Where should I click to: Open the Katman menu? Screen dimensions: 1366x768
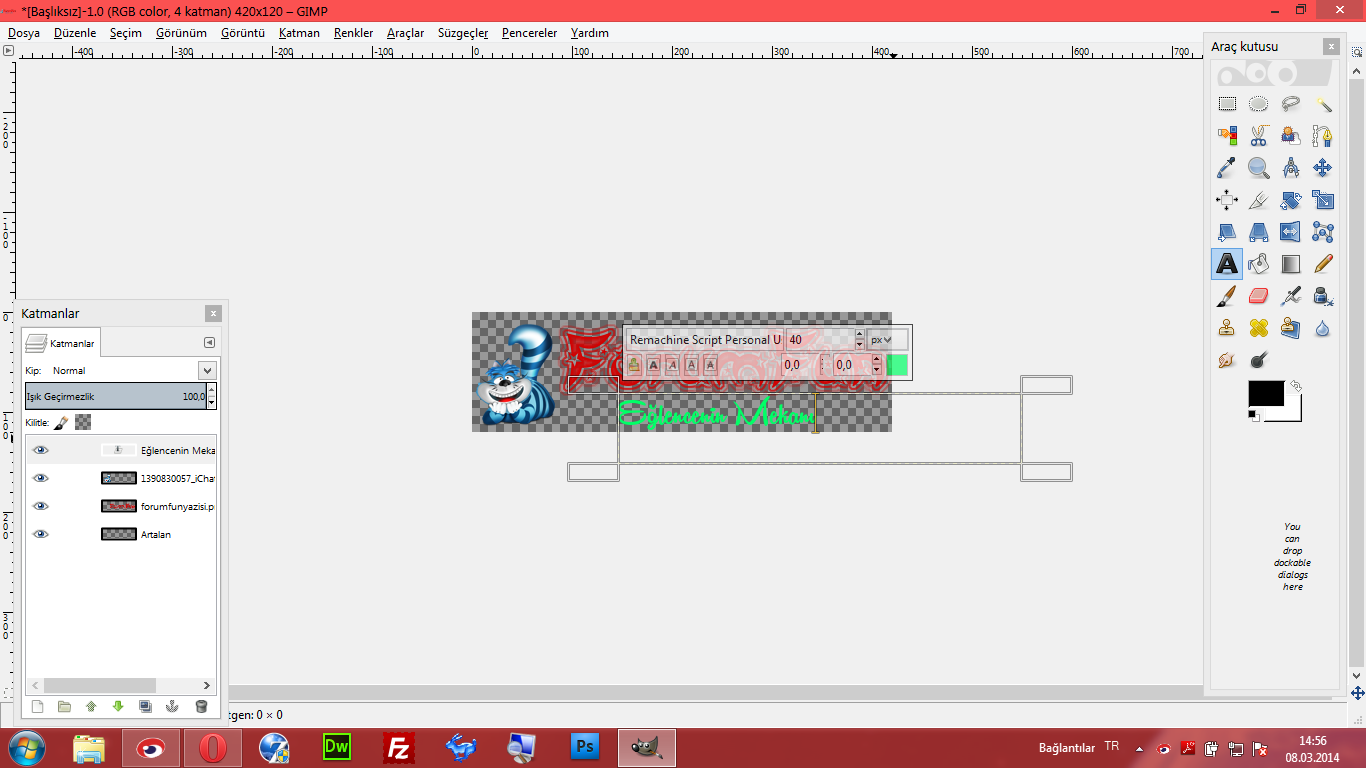(299, 33)
